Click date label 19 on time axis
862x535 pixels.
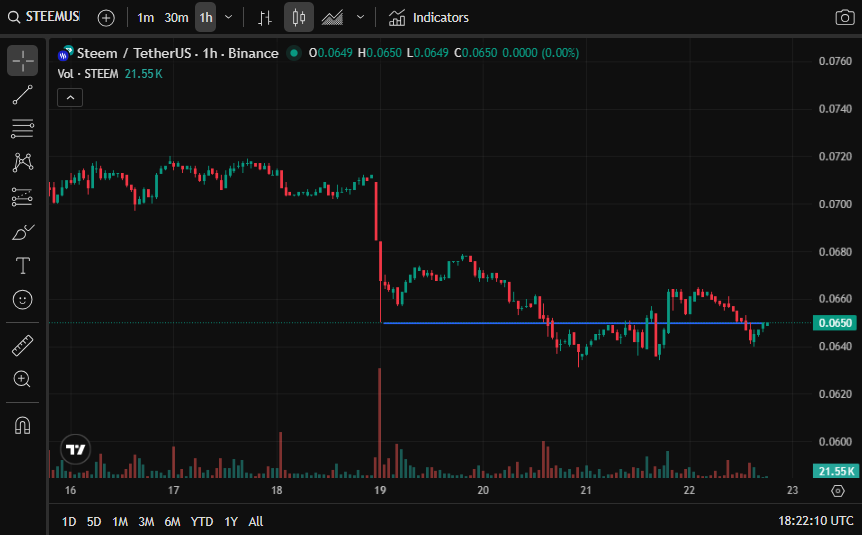(x=380, y=490)
